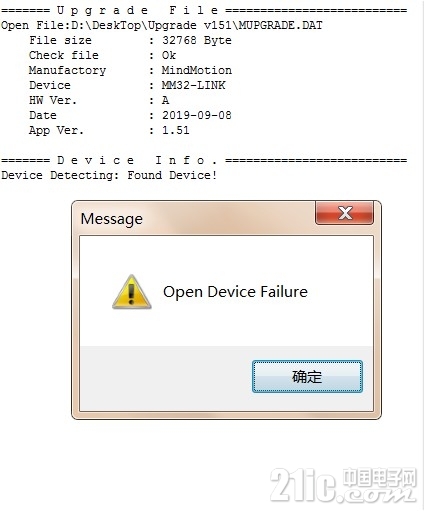
Task: Click the 确定 confirmation button
Action: tap(307, 376)
